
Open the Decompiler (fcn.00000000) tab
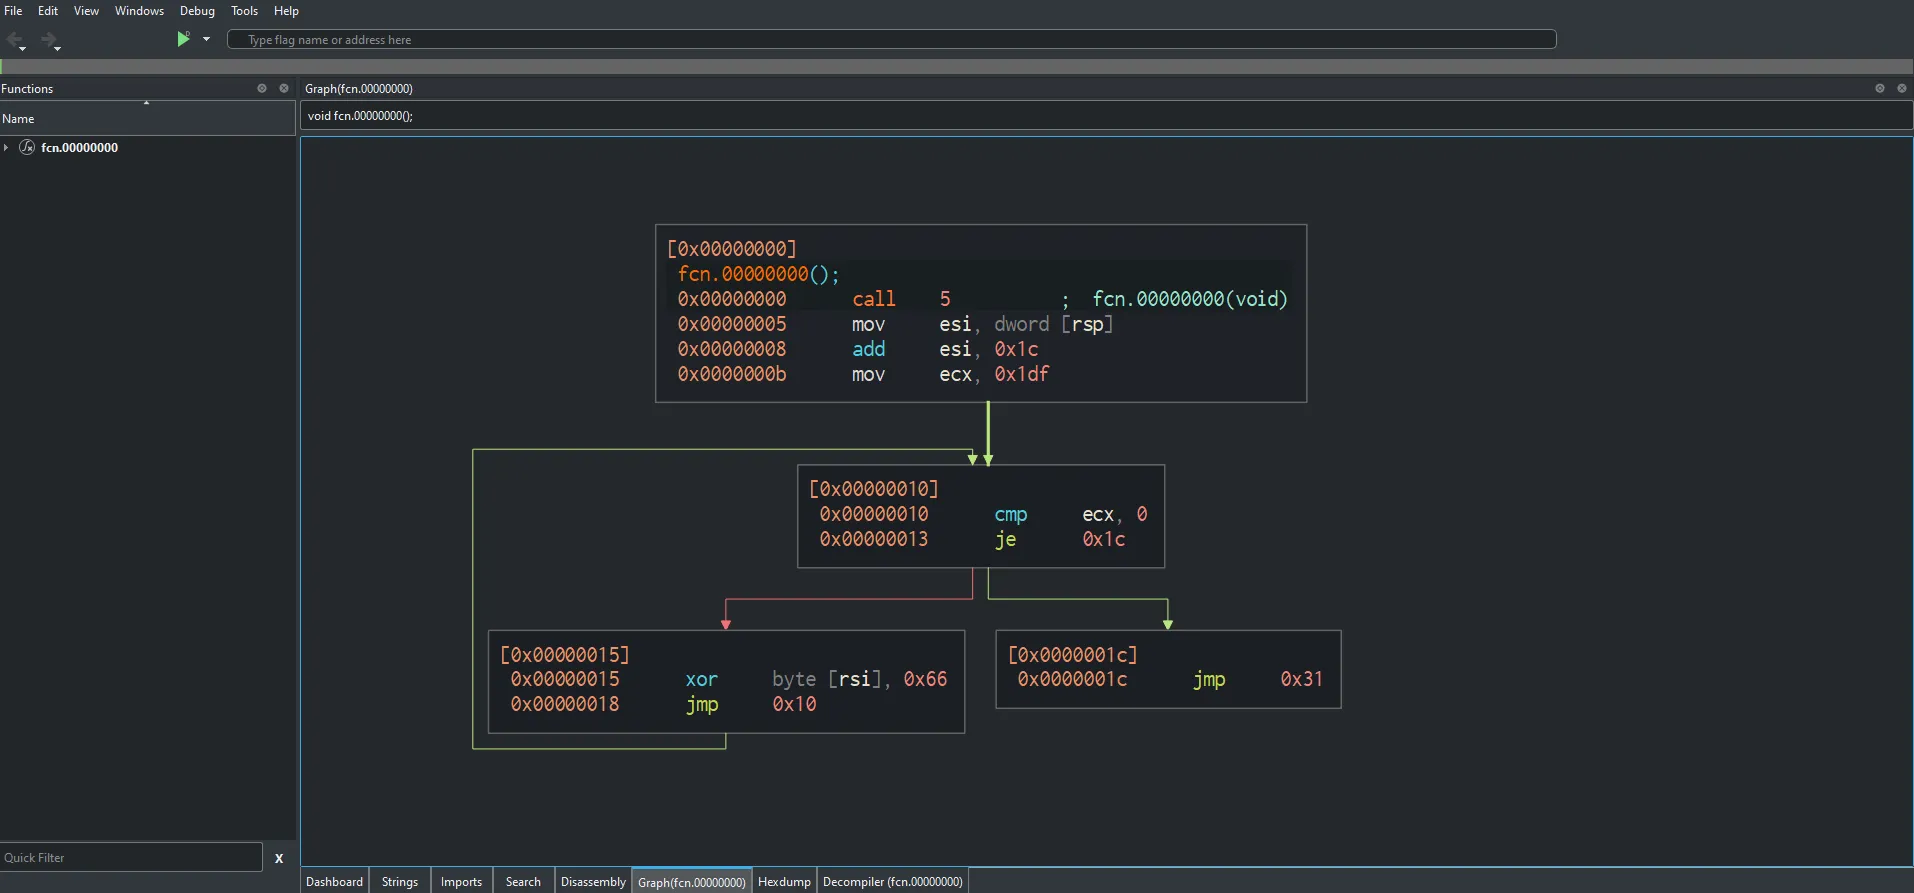click(x=892, y=881)
